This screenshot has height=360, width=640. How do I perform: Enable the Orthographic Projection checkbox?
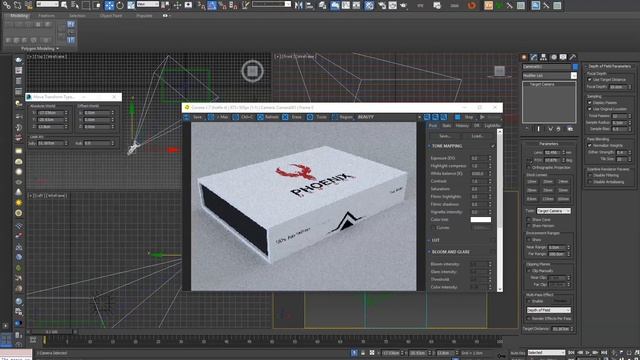(529, 167)
